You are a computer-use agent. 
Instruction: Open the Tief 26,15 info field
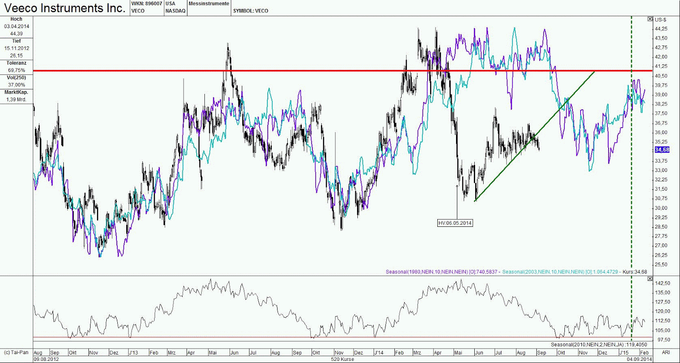point(17,49)
